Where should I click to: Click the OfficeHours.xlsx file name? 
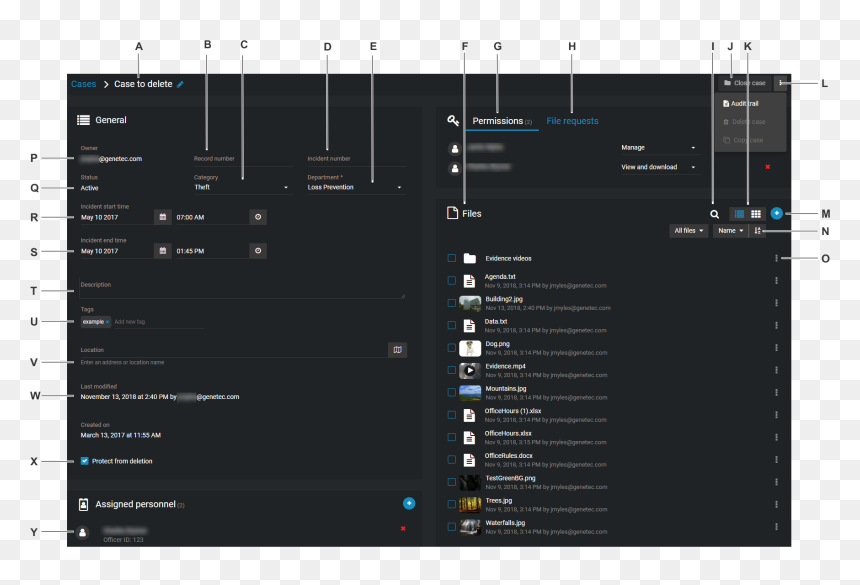508,433
